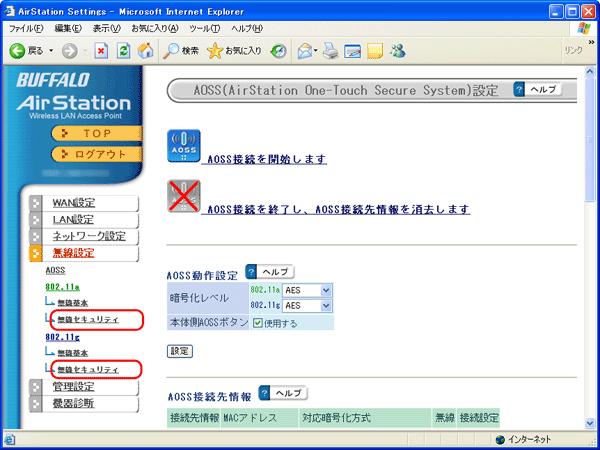The image size is (600, 450).
Task: Click the ログアウト button
Action: pyautogui.click(x=97, y=154)
